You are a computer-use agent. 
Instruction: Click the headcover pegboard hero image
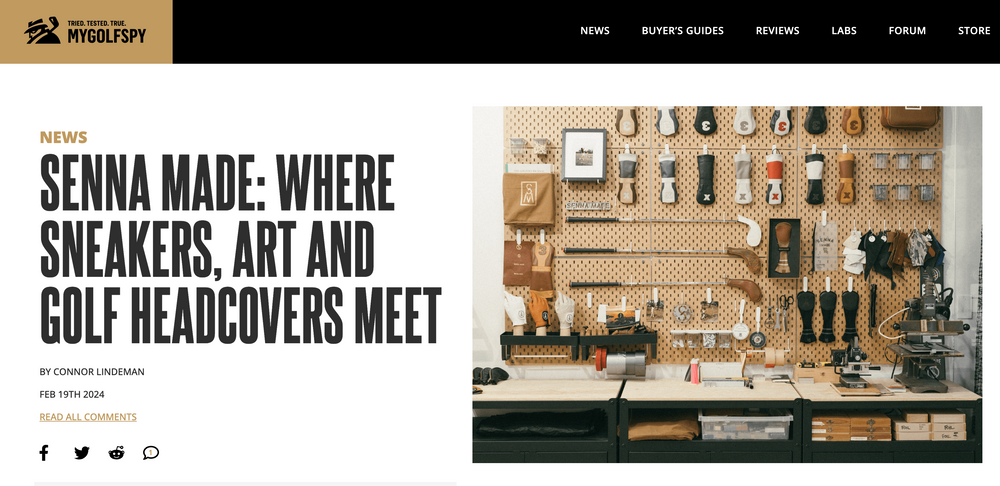click(727, 284)
